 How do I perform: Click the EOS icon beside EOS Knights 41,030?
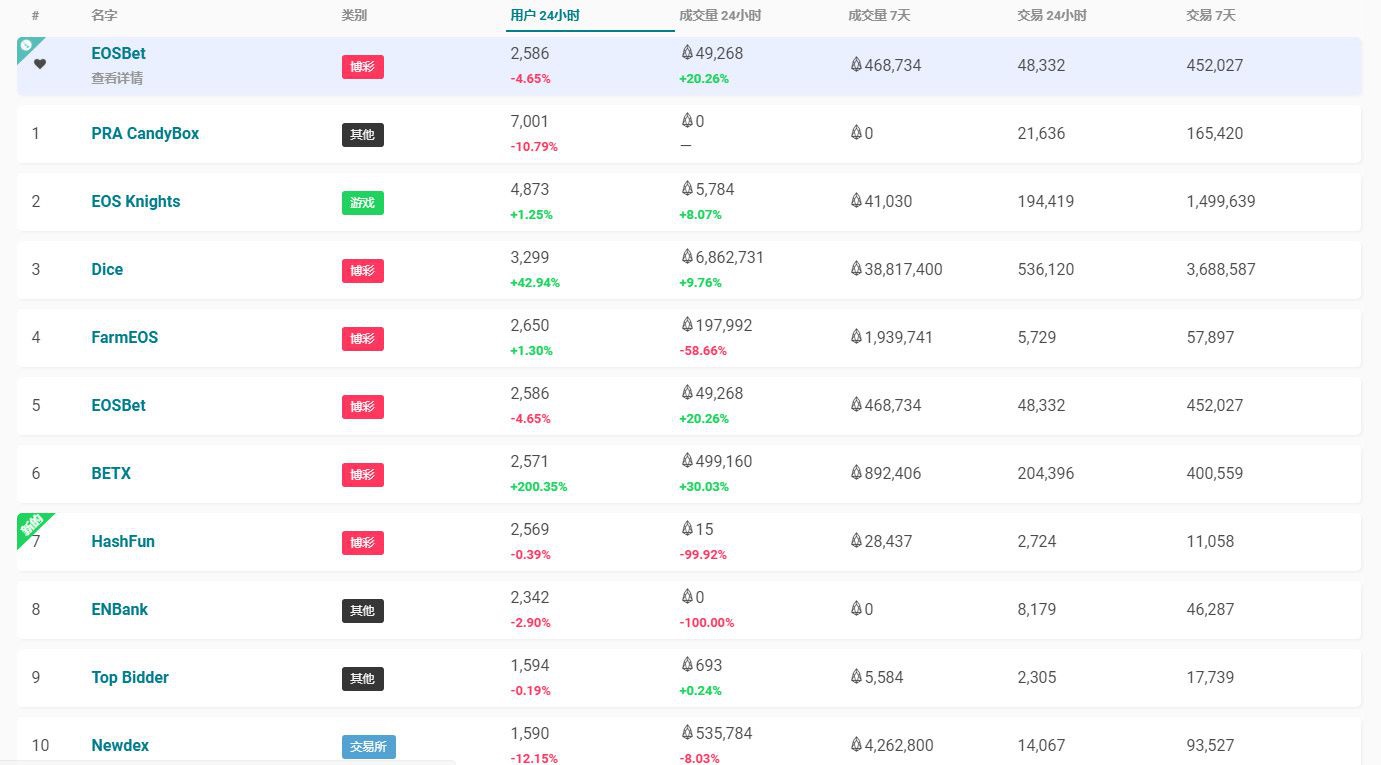point(856,201)
